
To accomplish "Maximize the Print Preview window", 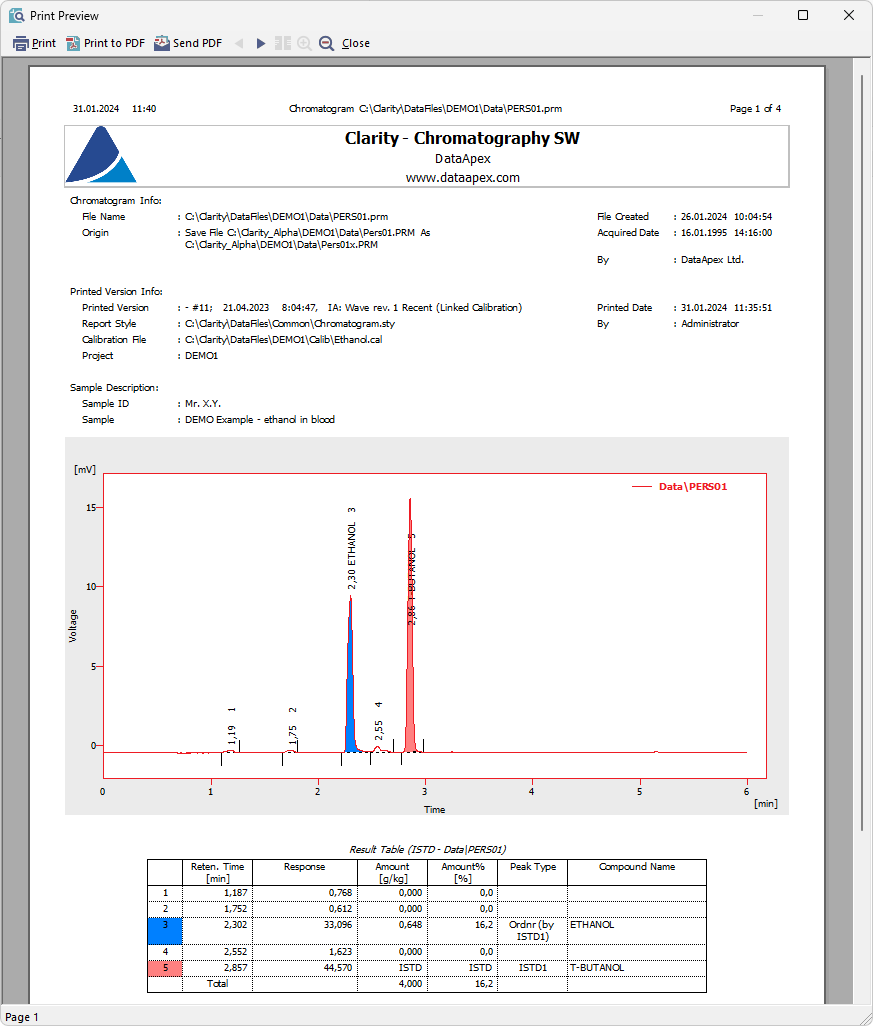I will point(803,15).
